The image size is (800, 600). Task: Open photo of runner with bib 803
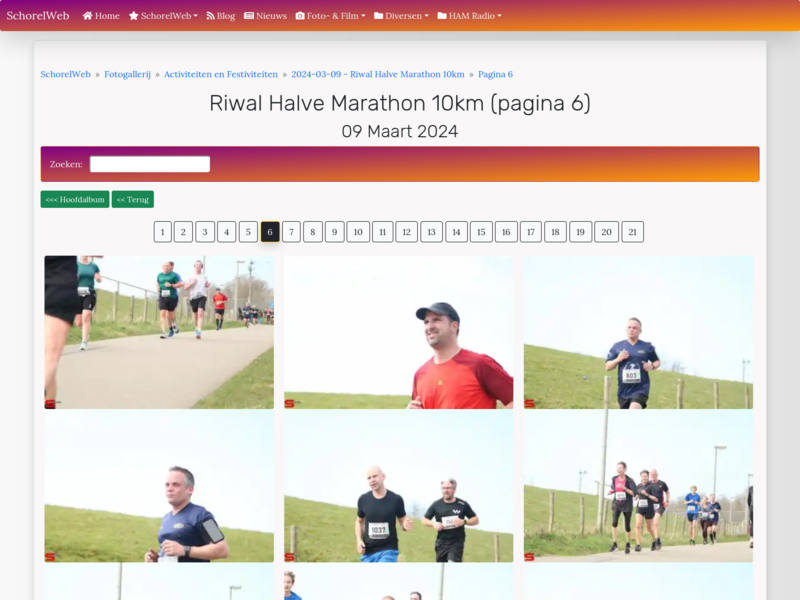pos(638,332)
